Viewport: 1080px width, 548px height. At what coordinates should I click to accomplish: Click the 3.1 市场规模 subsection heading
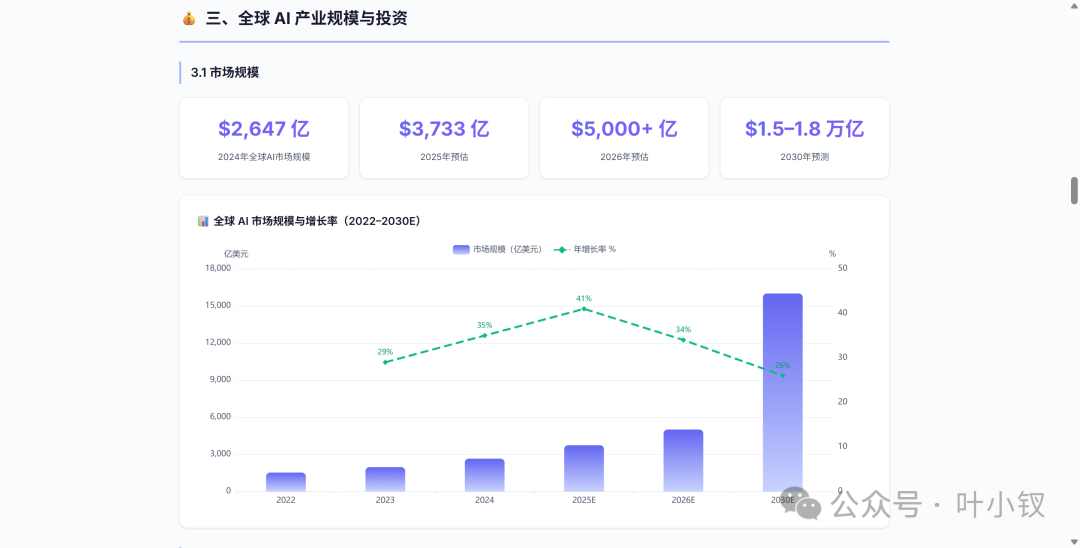click(x=225, y=72)
